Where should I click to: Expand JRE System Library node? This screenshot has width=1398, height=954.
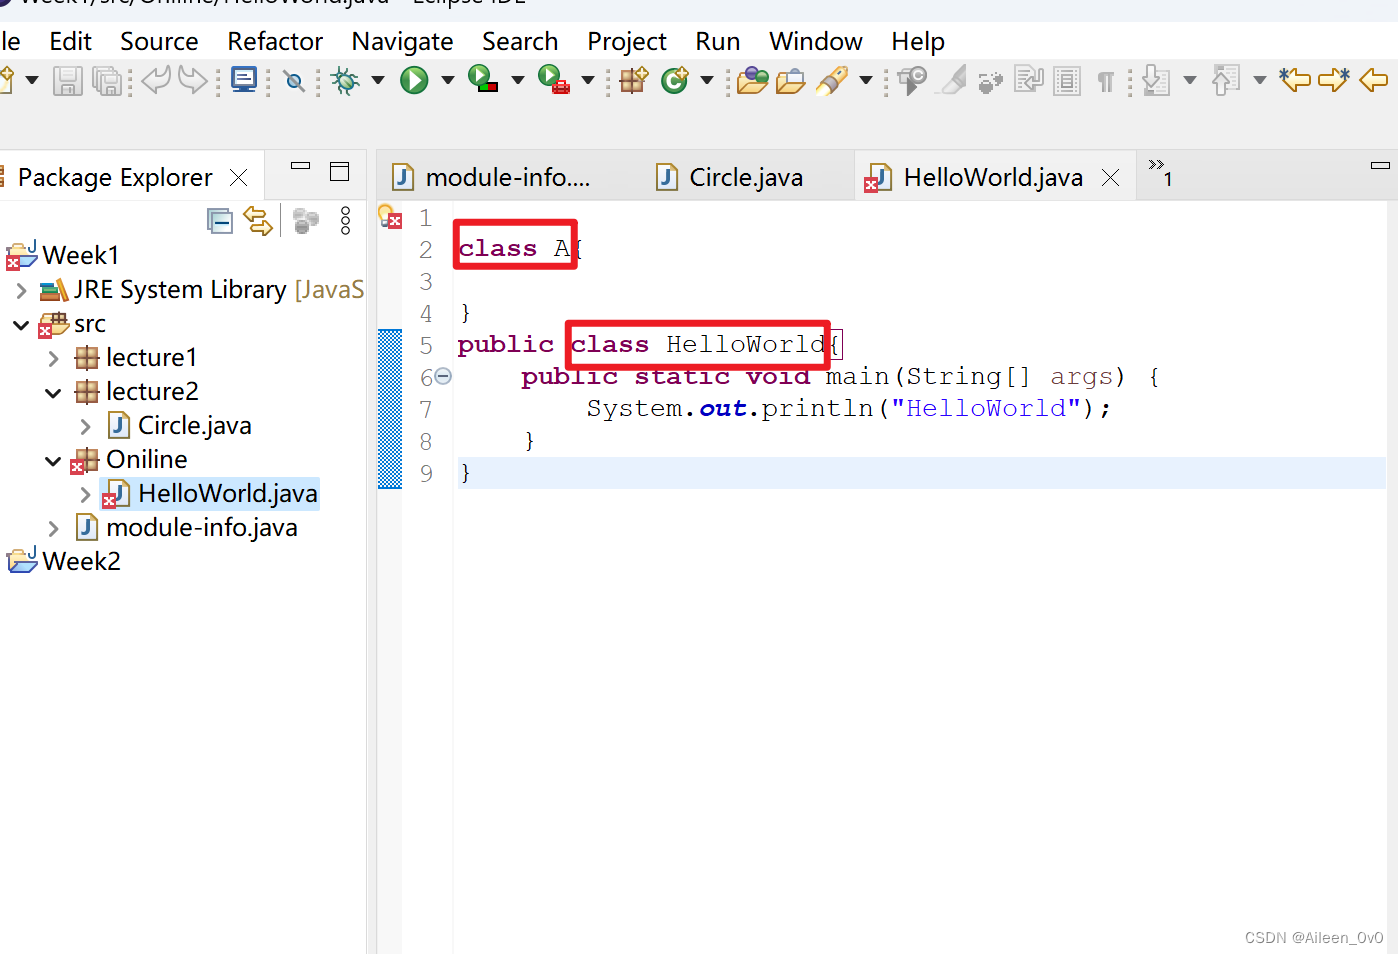[x=21, y=291]
